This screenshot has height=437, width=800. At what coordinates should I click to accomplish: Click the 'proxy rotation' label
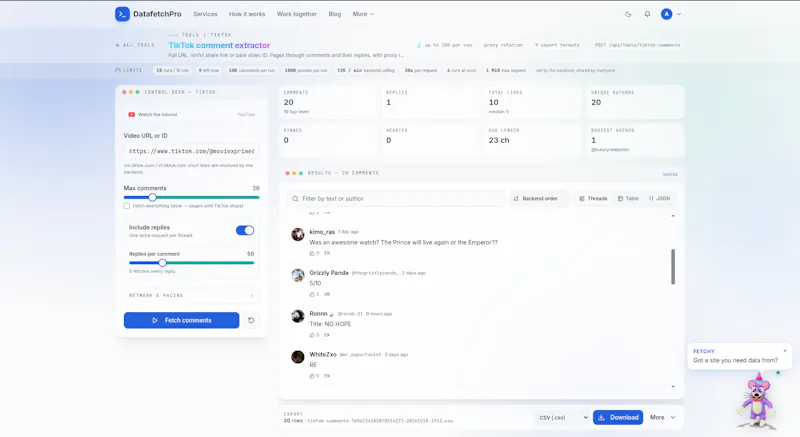click(x=503, y=45)
